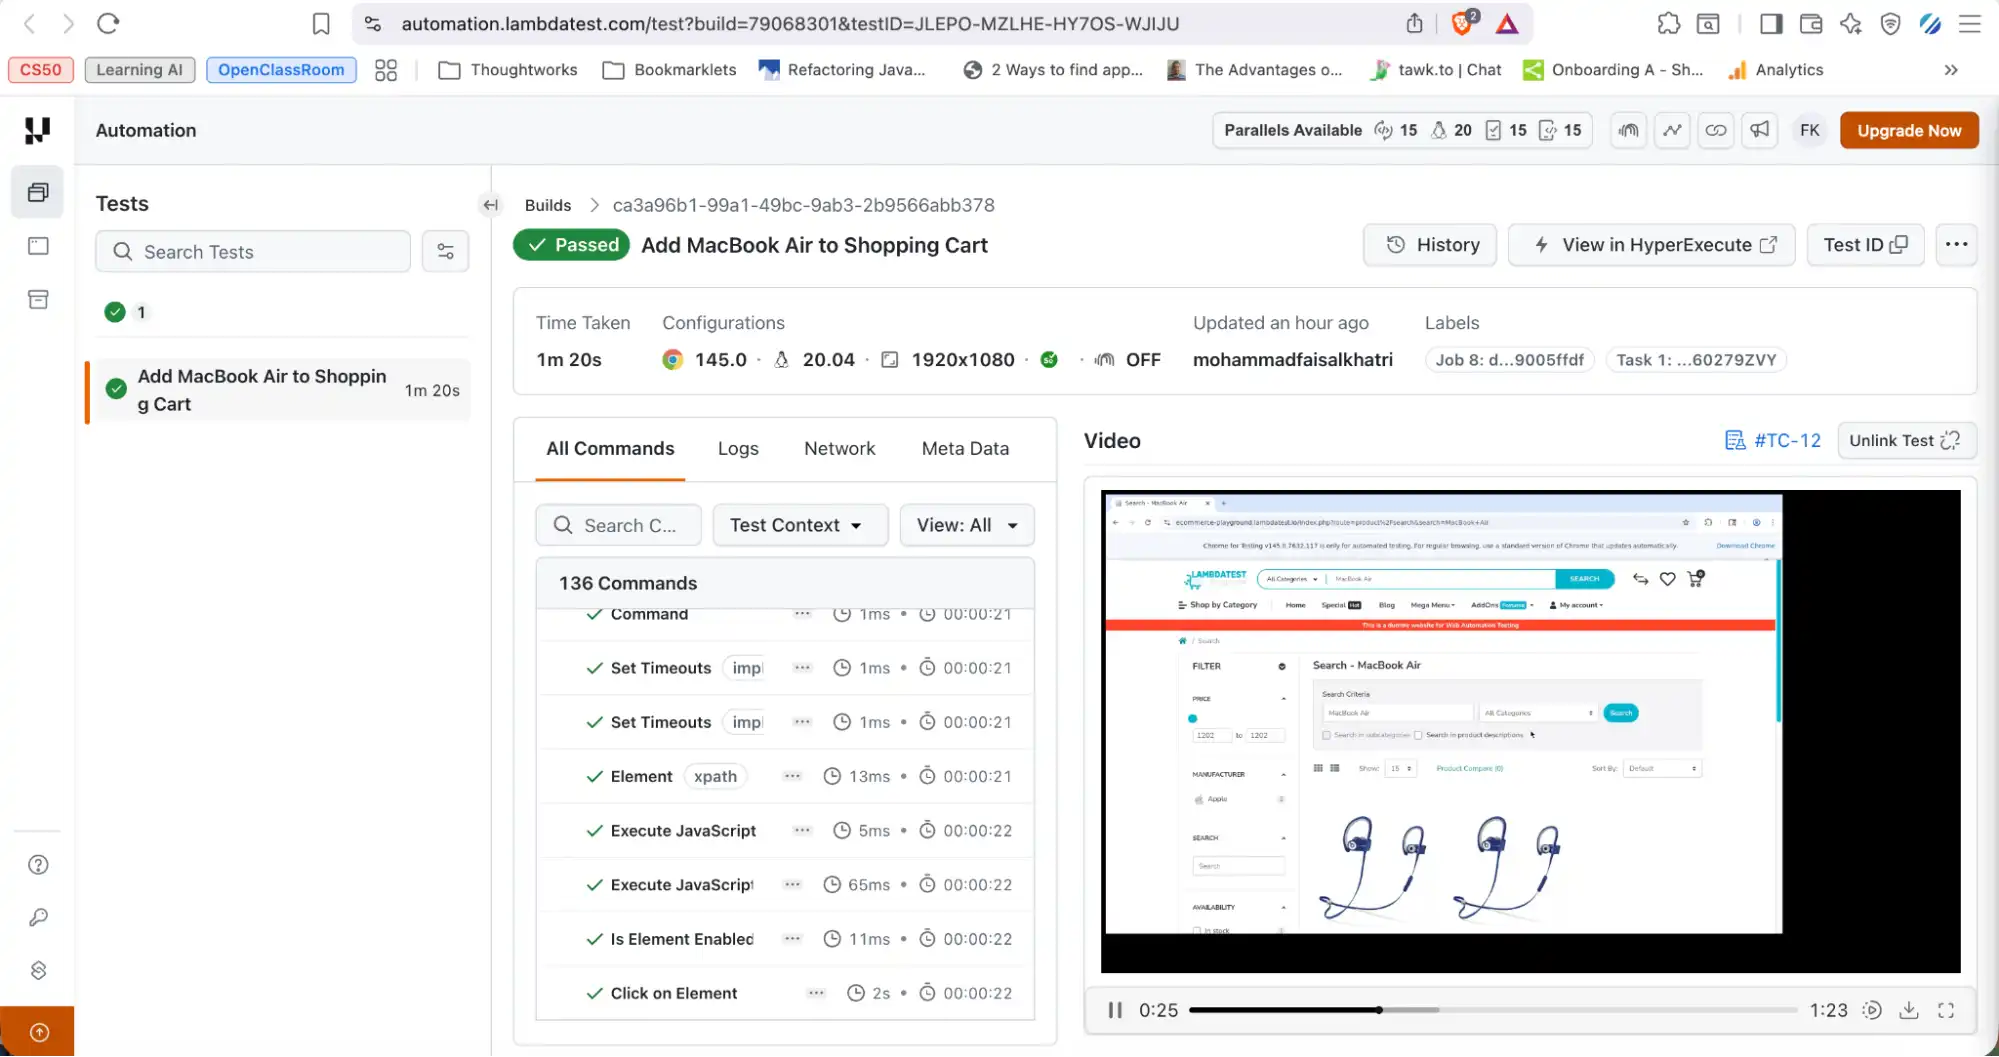The width and height of the screenshot is (1999, 1057).
Task: Copy the Test ID
Action: [1865, 245]
